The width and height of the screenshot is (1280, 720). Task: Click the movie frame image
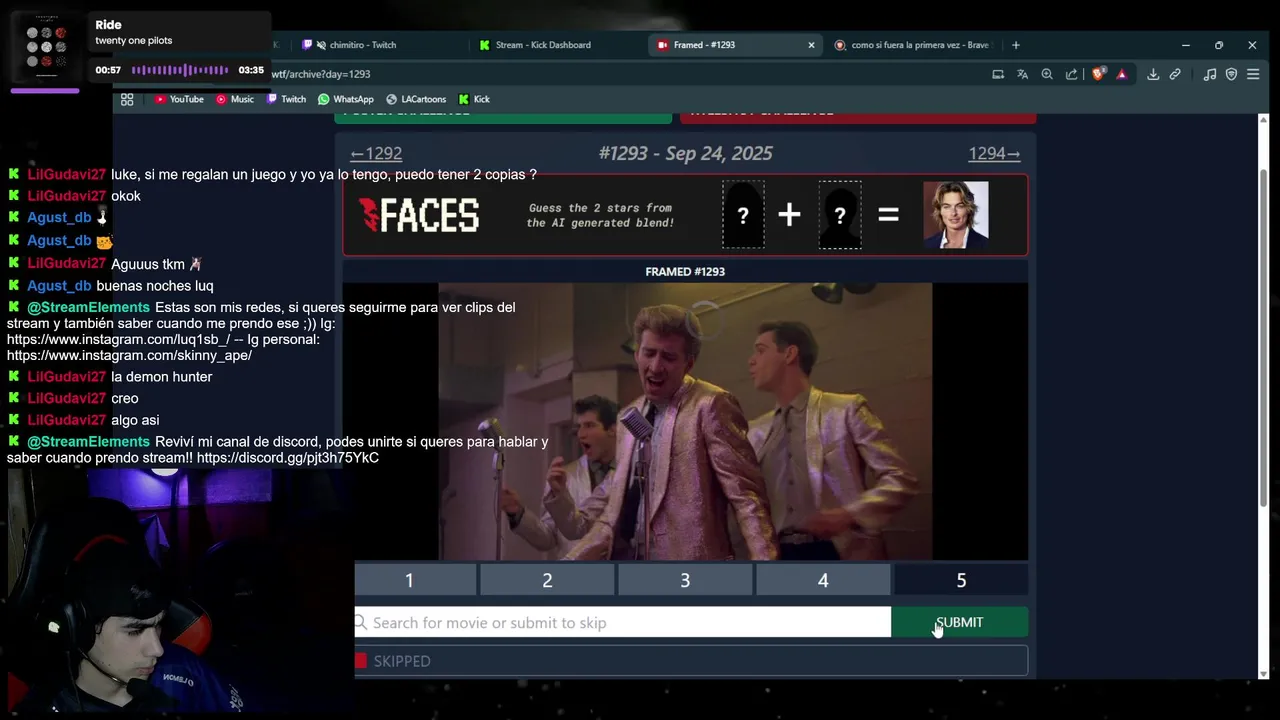[685, 421]
